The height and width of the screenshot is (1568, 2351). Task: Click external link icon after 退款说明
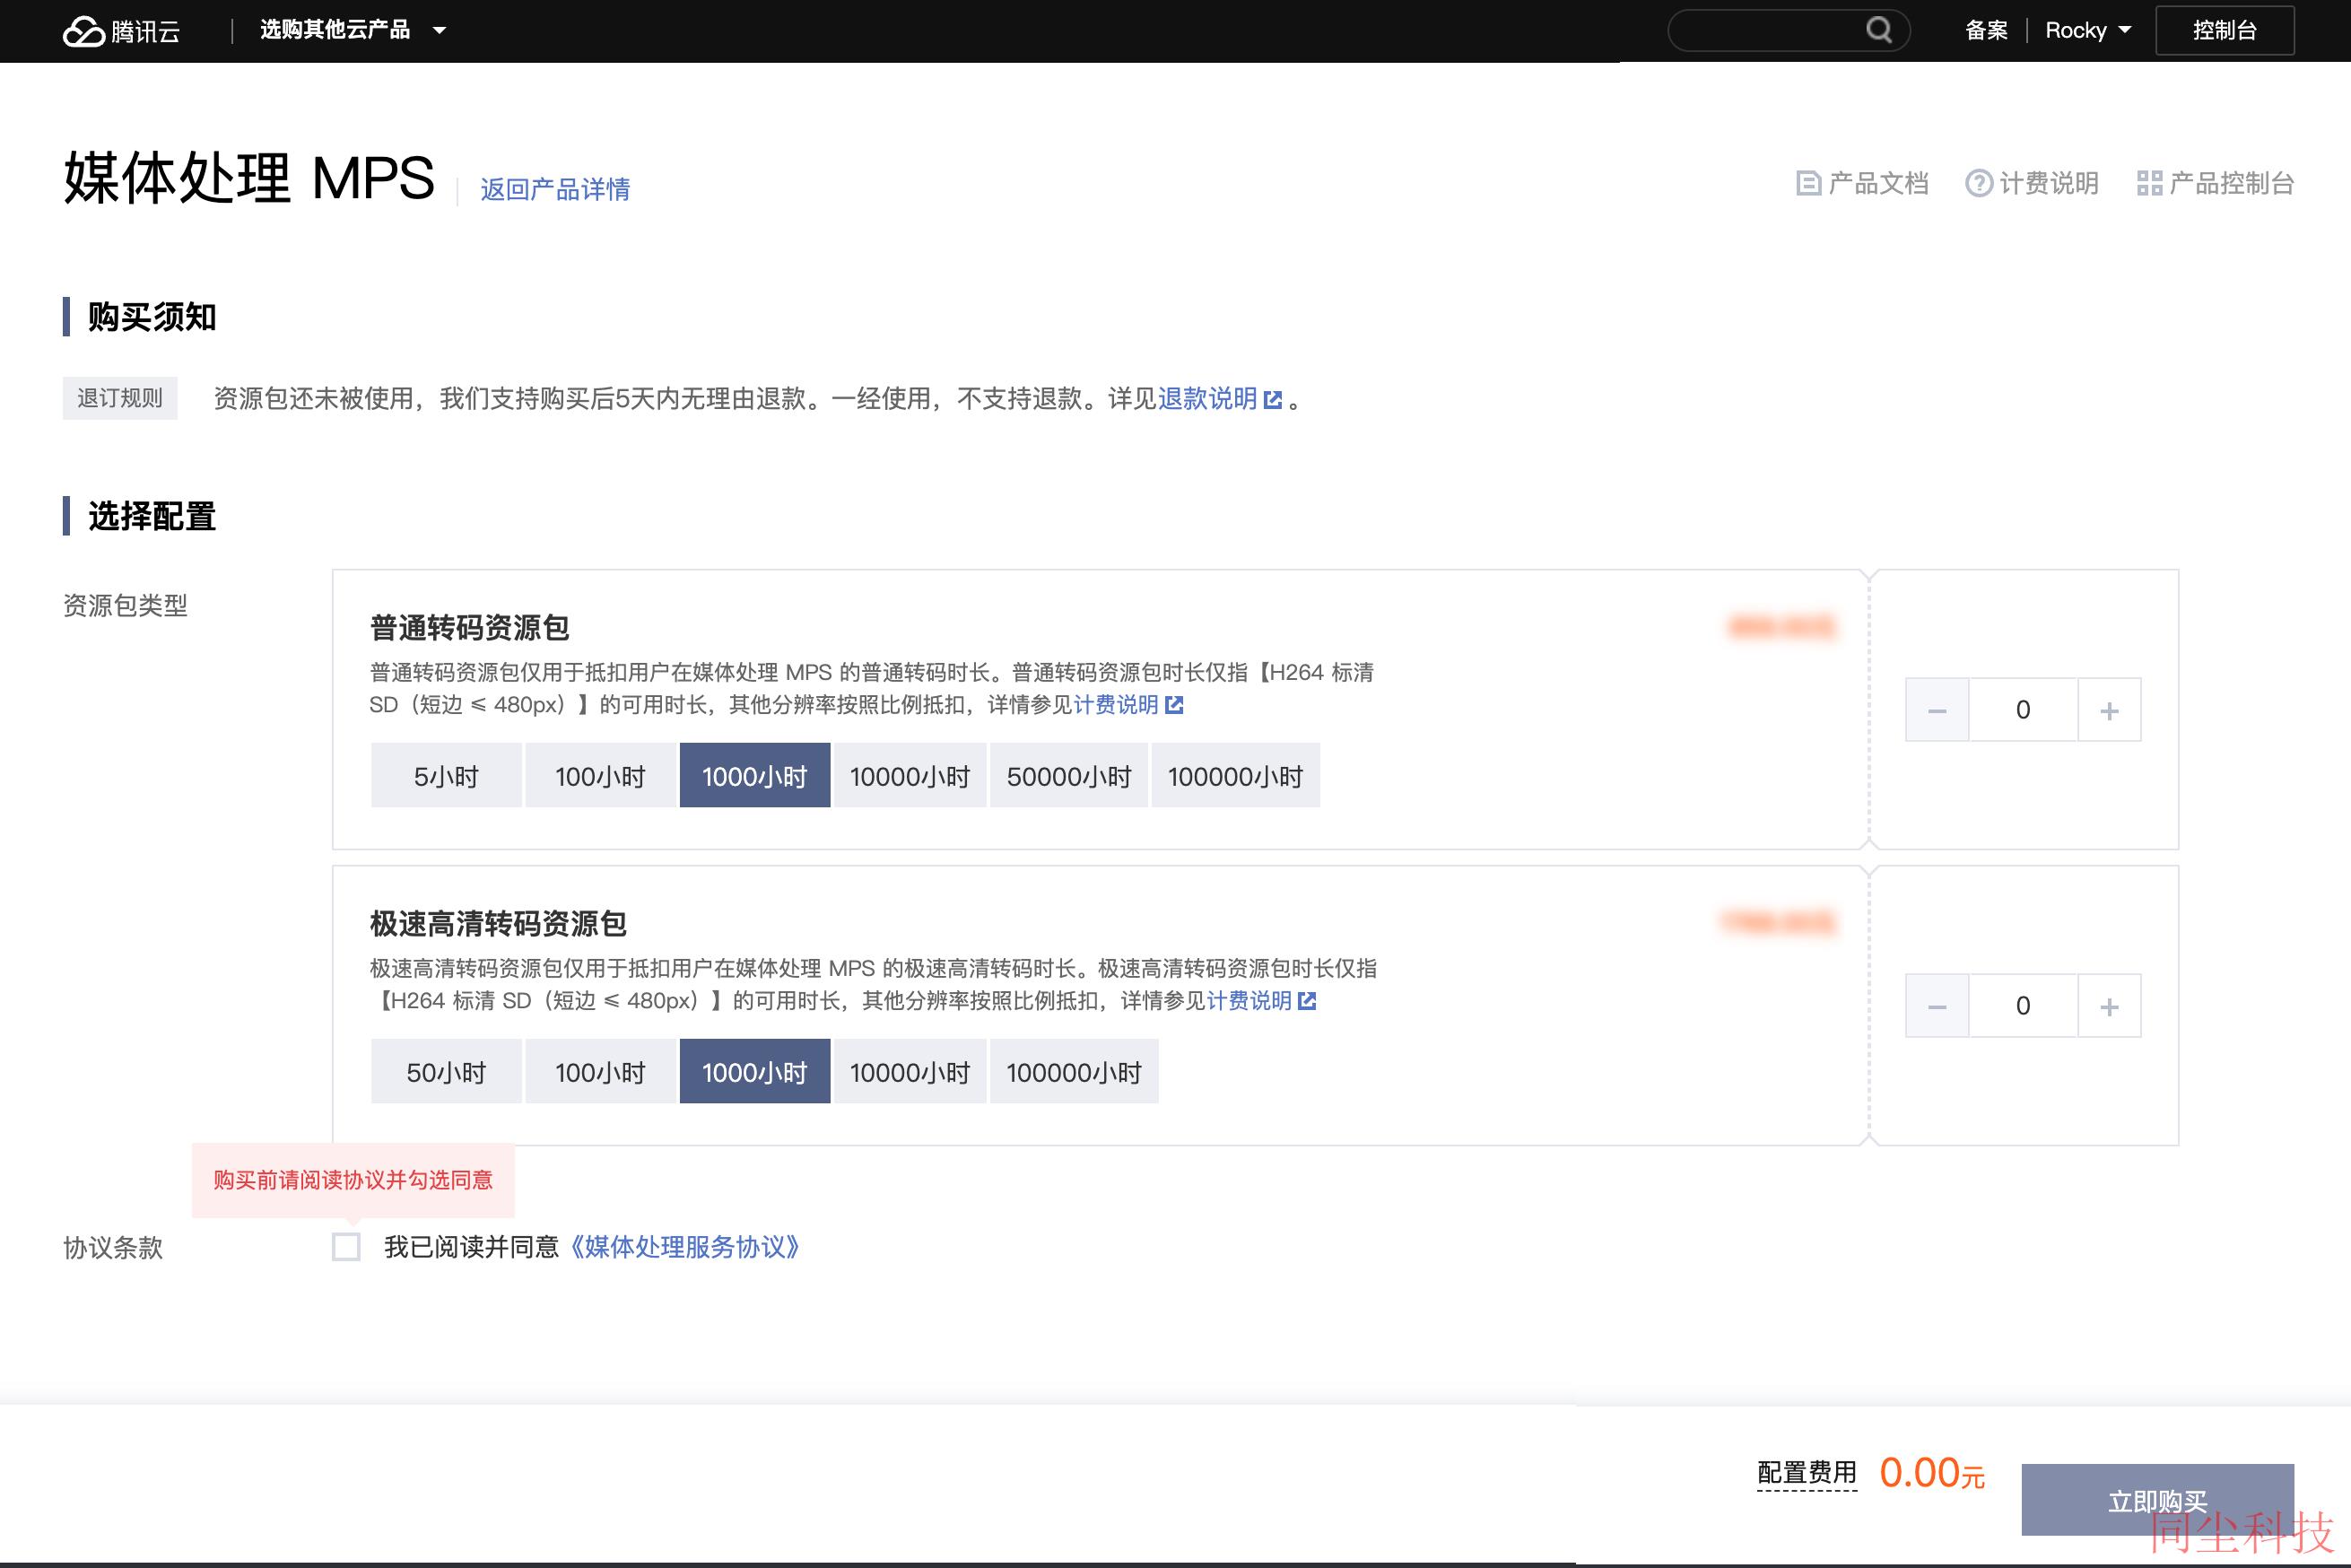pos(1273,400)
